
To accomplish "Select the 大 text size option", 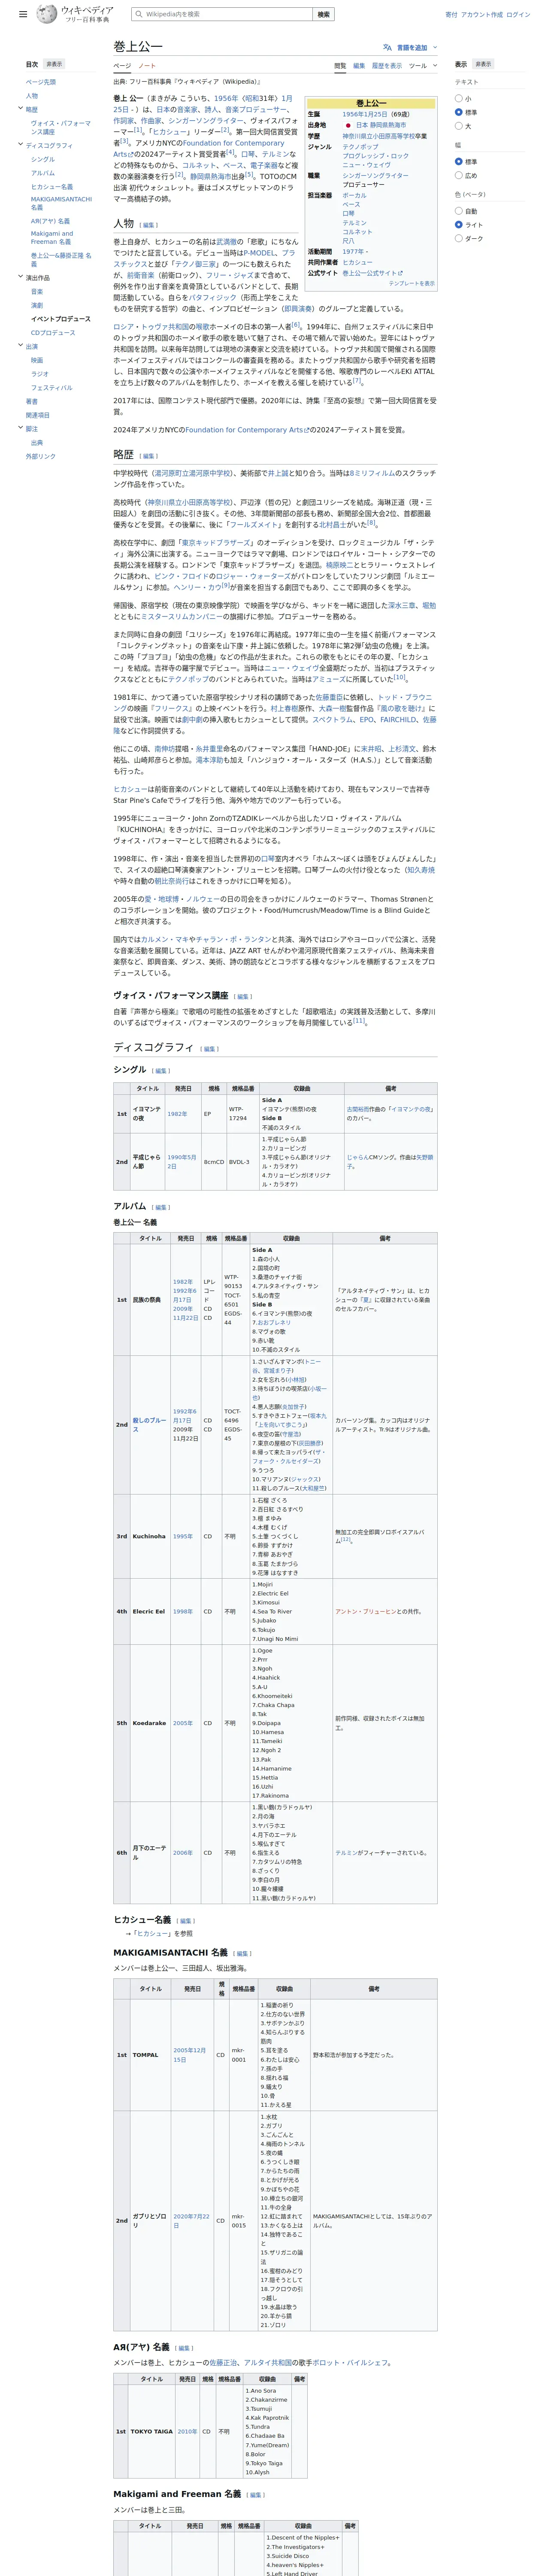I will (x=459, y=126).
